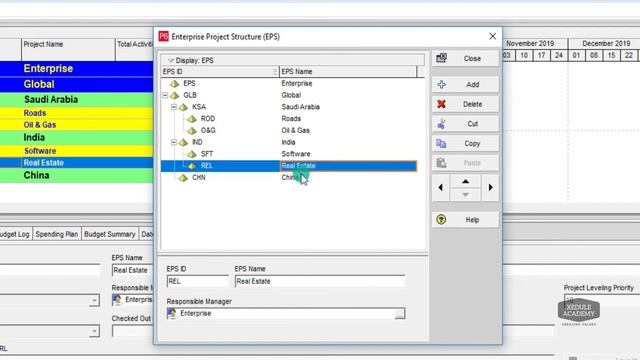Image resolution: width=640 pixels, height=360 pixels.
Task: Click the Copy pages icon
Action: [x=441, y=143]
